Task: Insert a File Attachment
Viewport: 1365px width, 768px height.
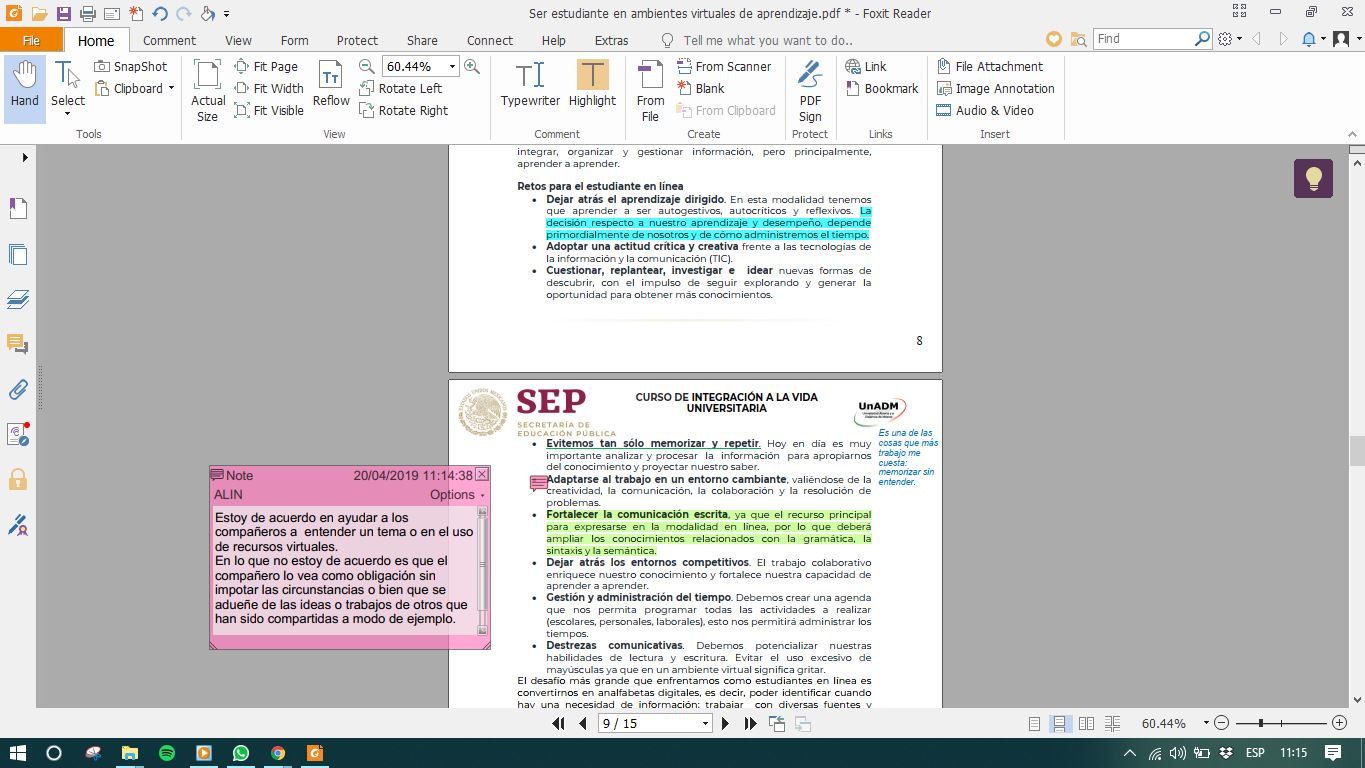Action: (990, 66)
